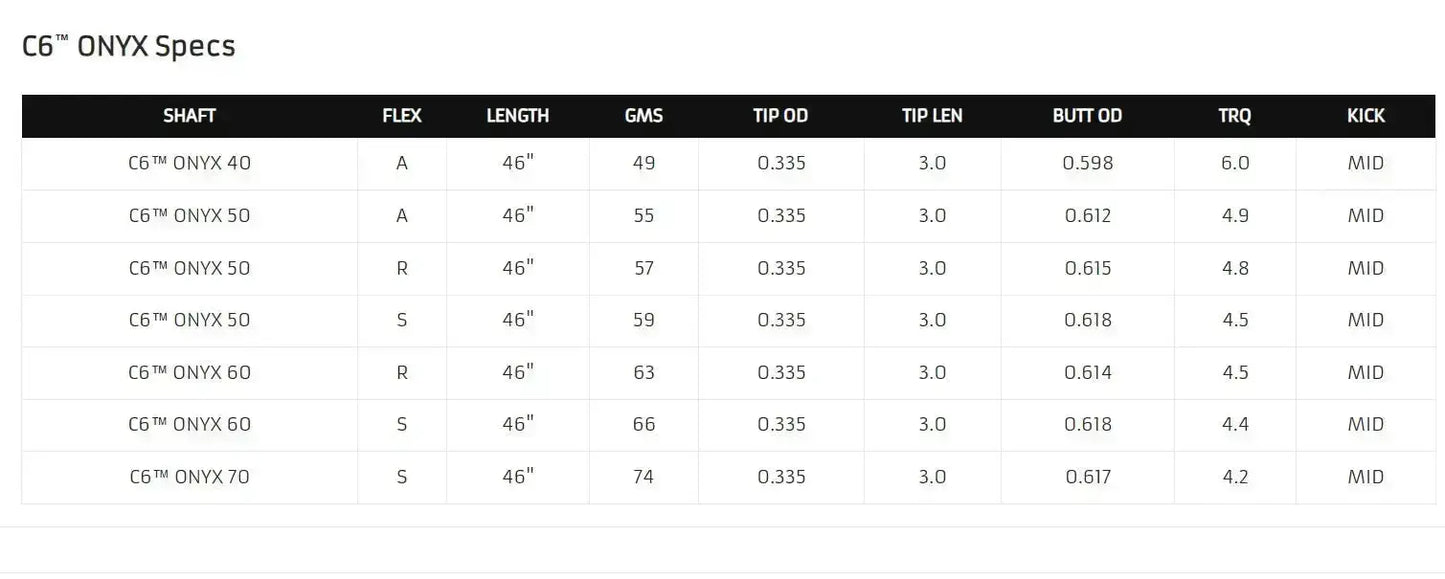Click the 0.612 butt OD value
Screen dimensions: 1445x579
click(x=1087, y=216)
